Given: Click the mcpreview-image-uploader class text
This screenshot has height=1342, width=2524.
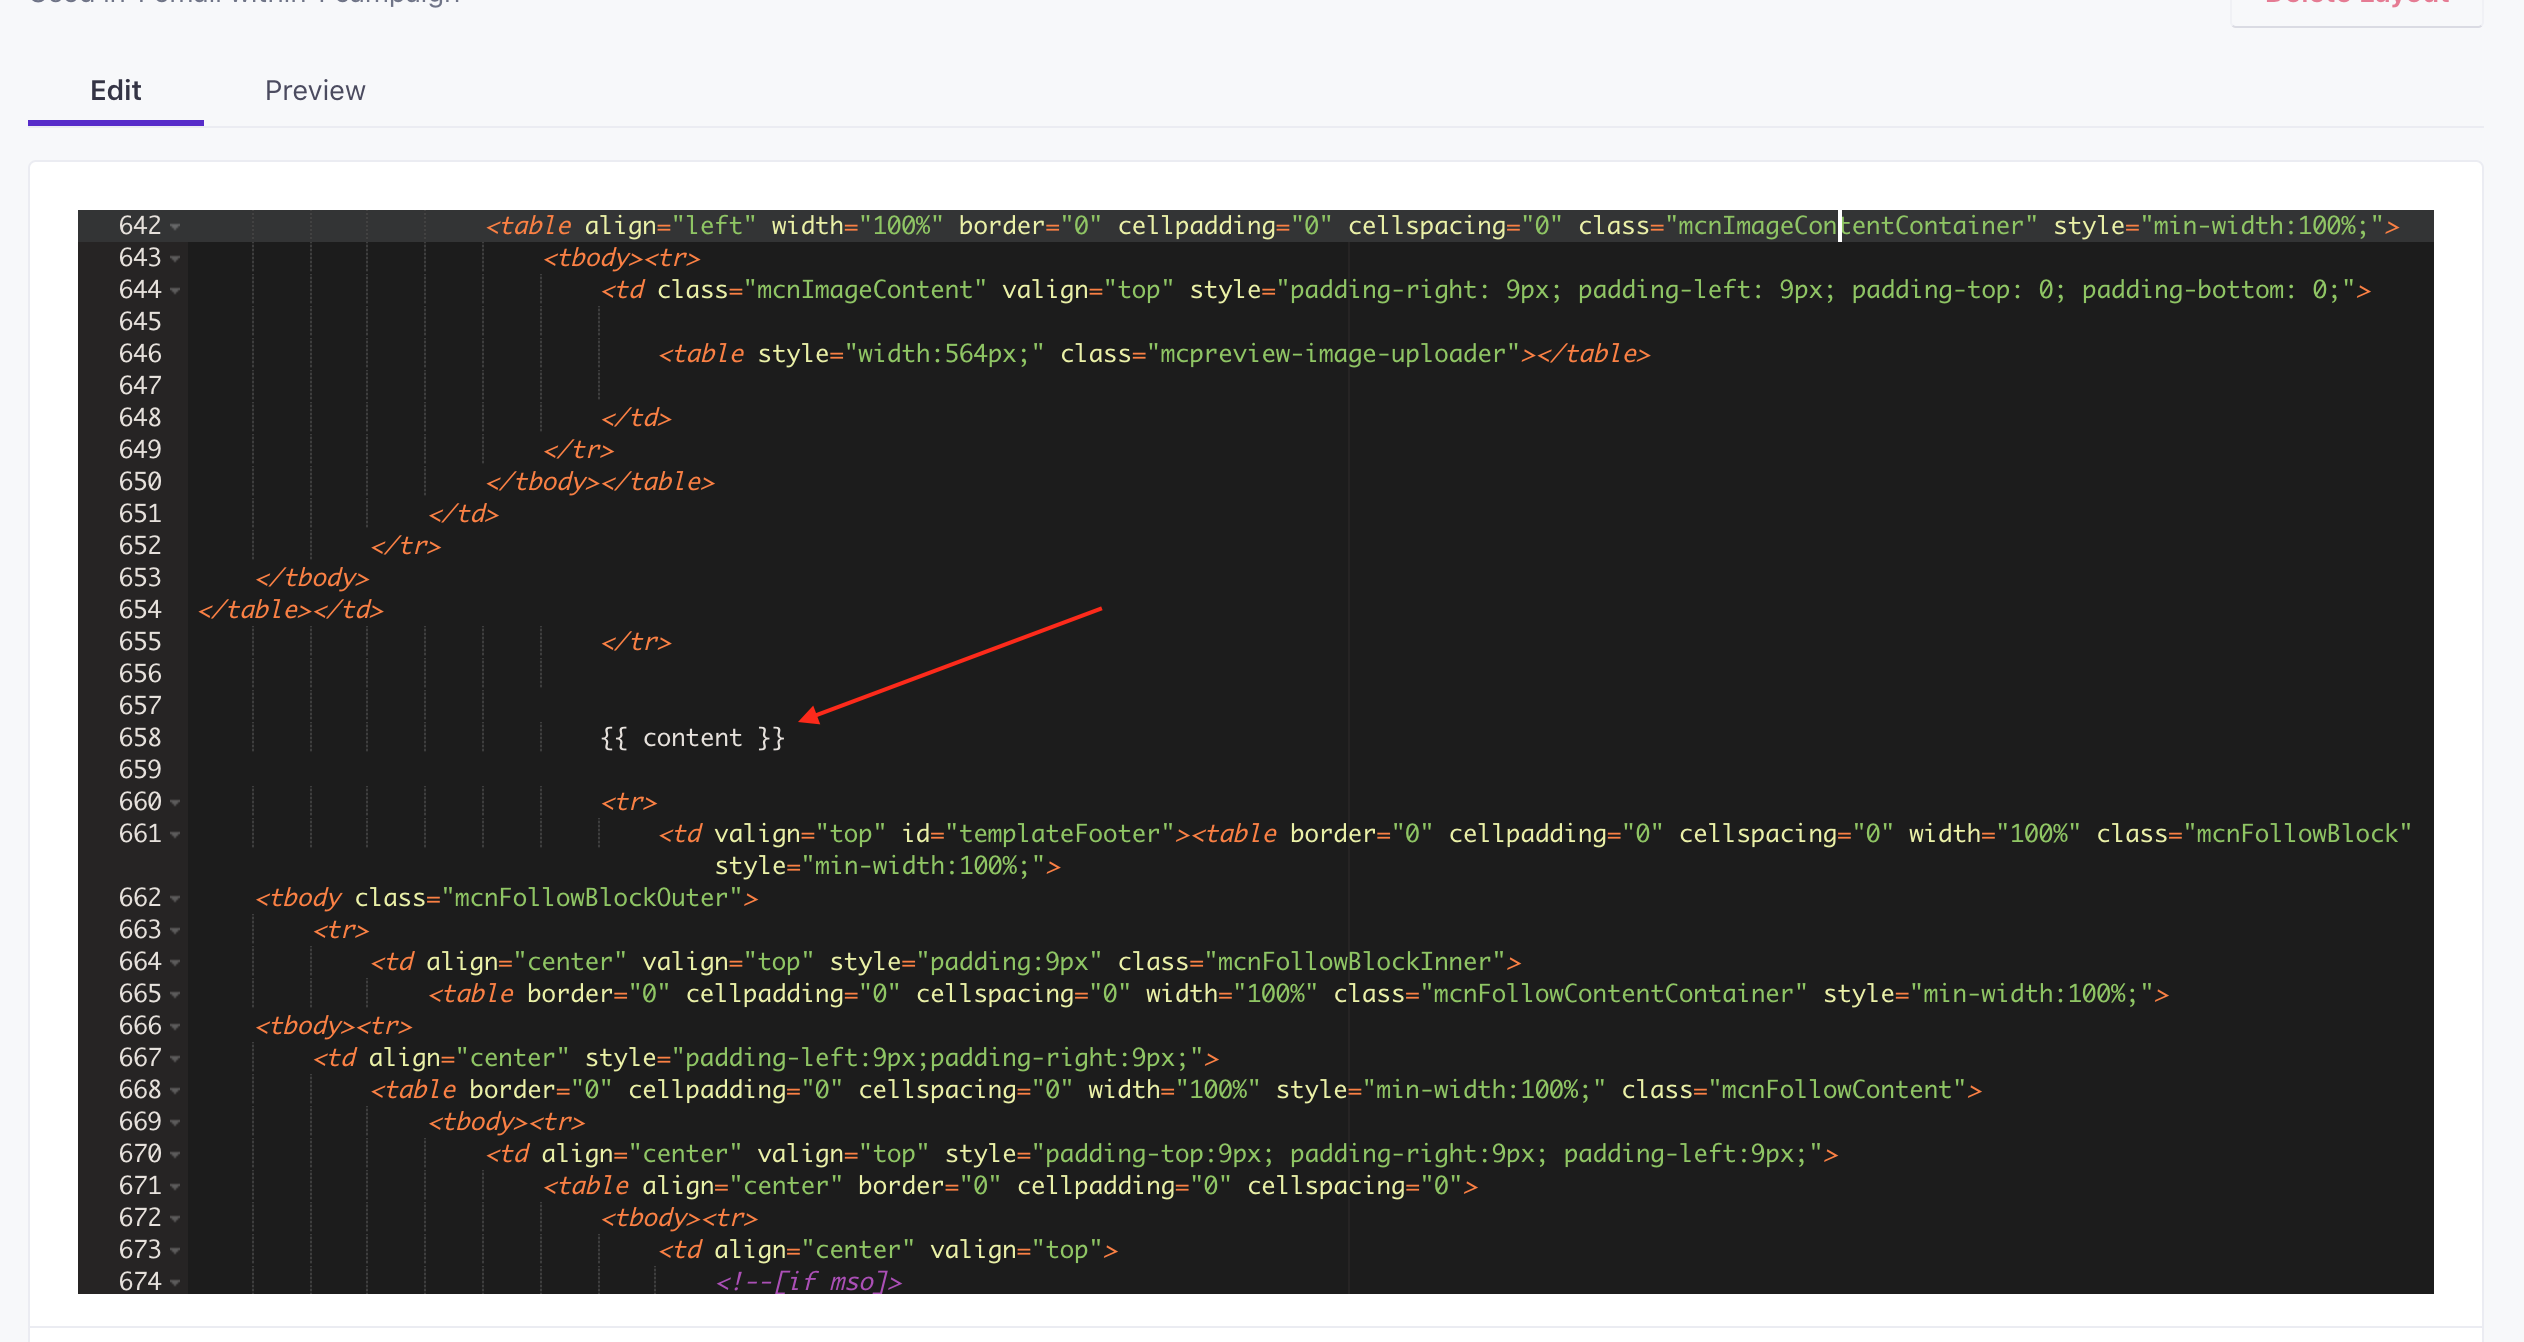Looking at the screenshot, I should click(1333, 354).
